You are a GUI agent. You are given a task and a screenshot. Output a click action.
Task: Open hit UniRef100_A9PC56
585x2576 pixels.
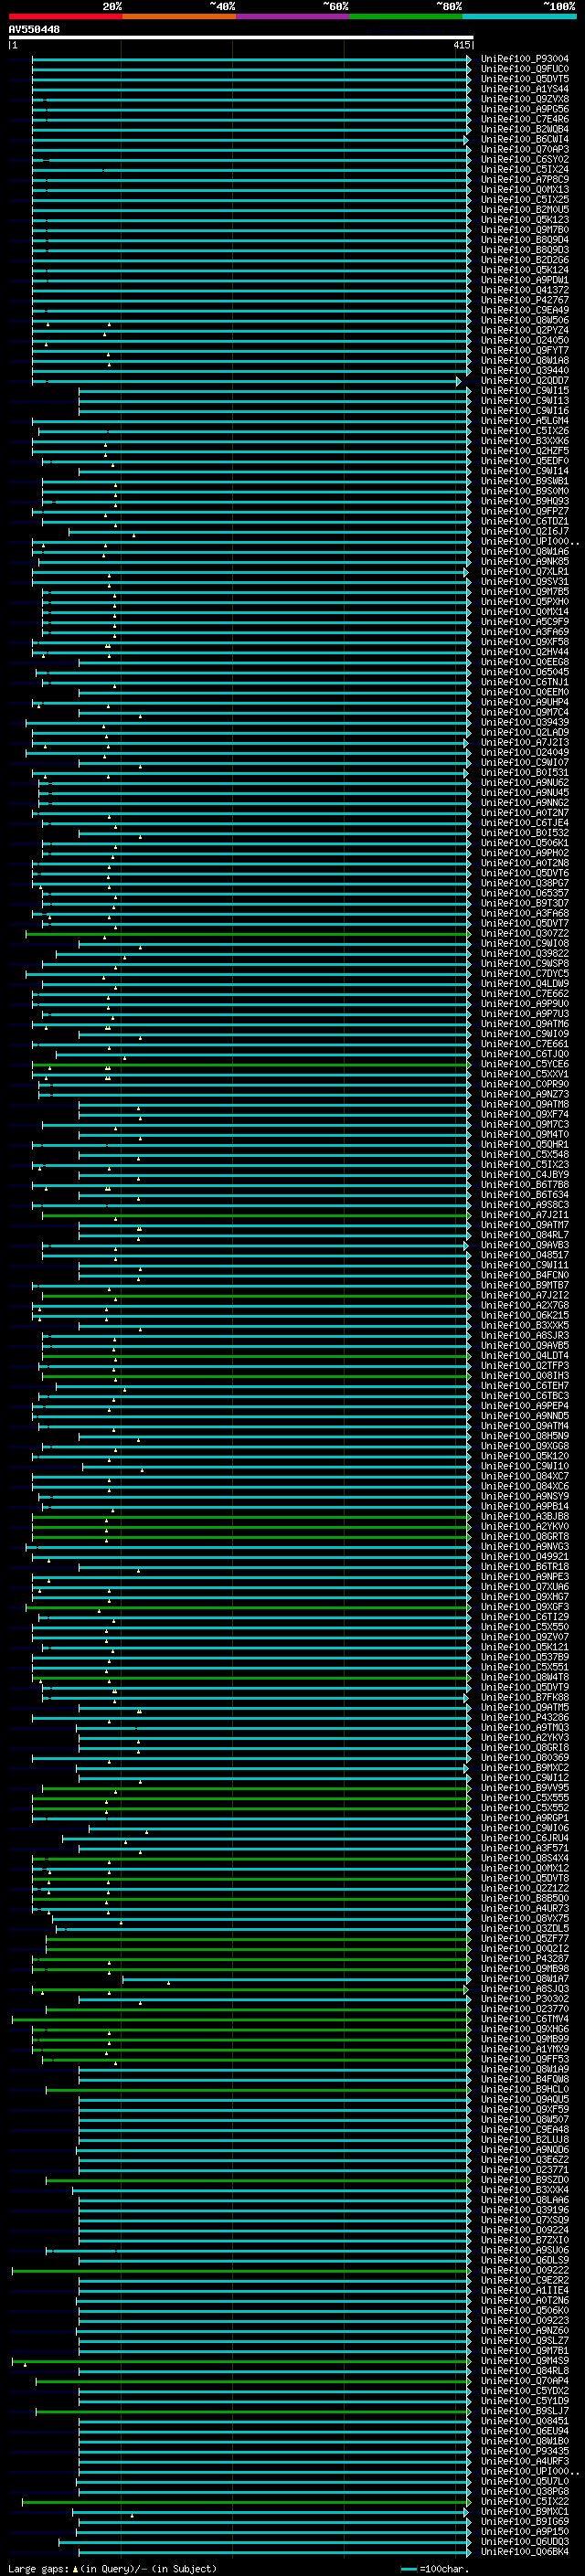pos(525,109)
